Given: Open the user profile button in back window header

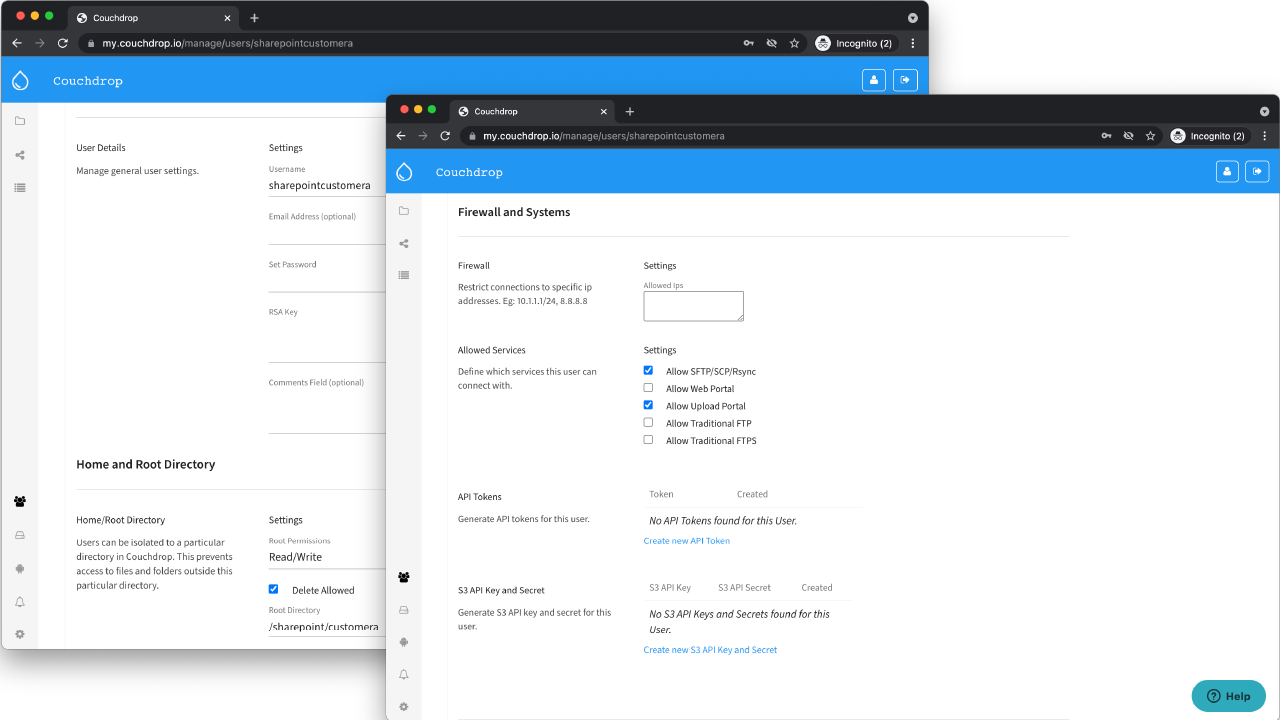Looking at the screenshot, I should [874, 80].
